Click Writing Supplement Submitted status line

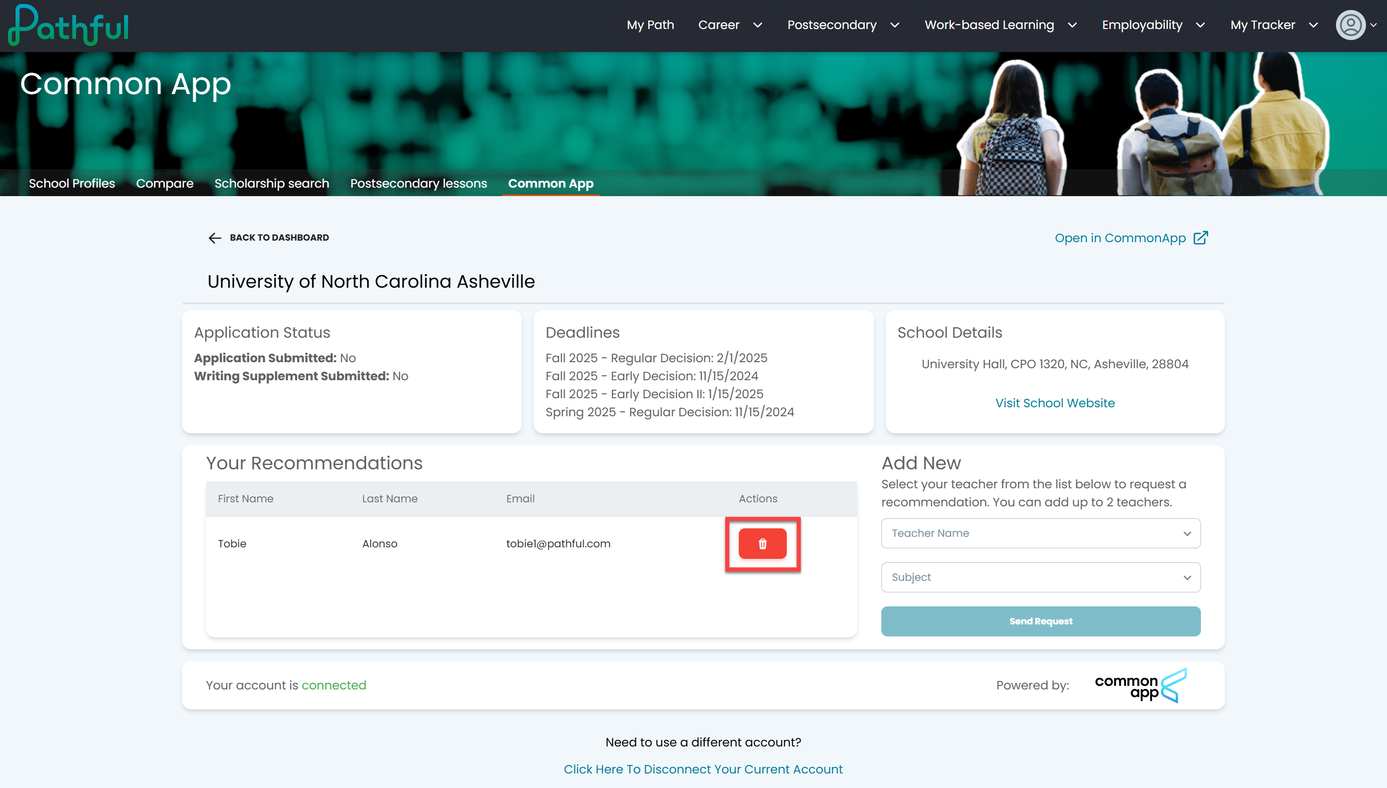click(x=301, y=376)
